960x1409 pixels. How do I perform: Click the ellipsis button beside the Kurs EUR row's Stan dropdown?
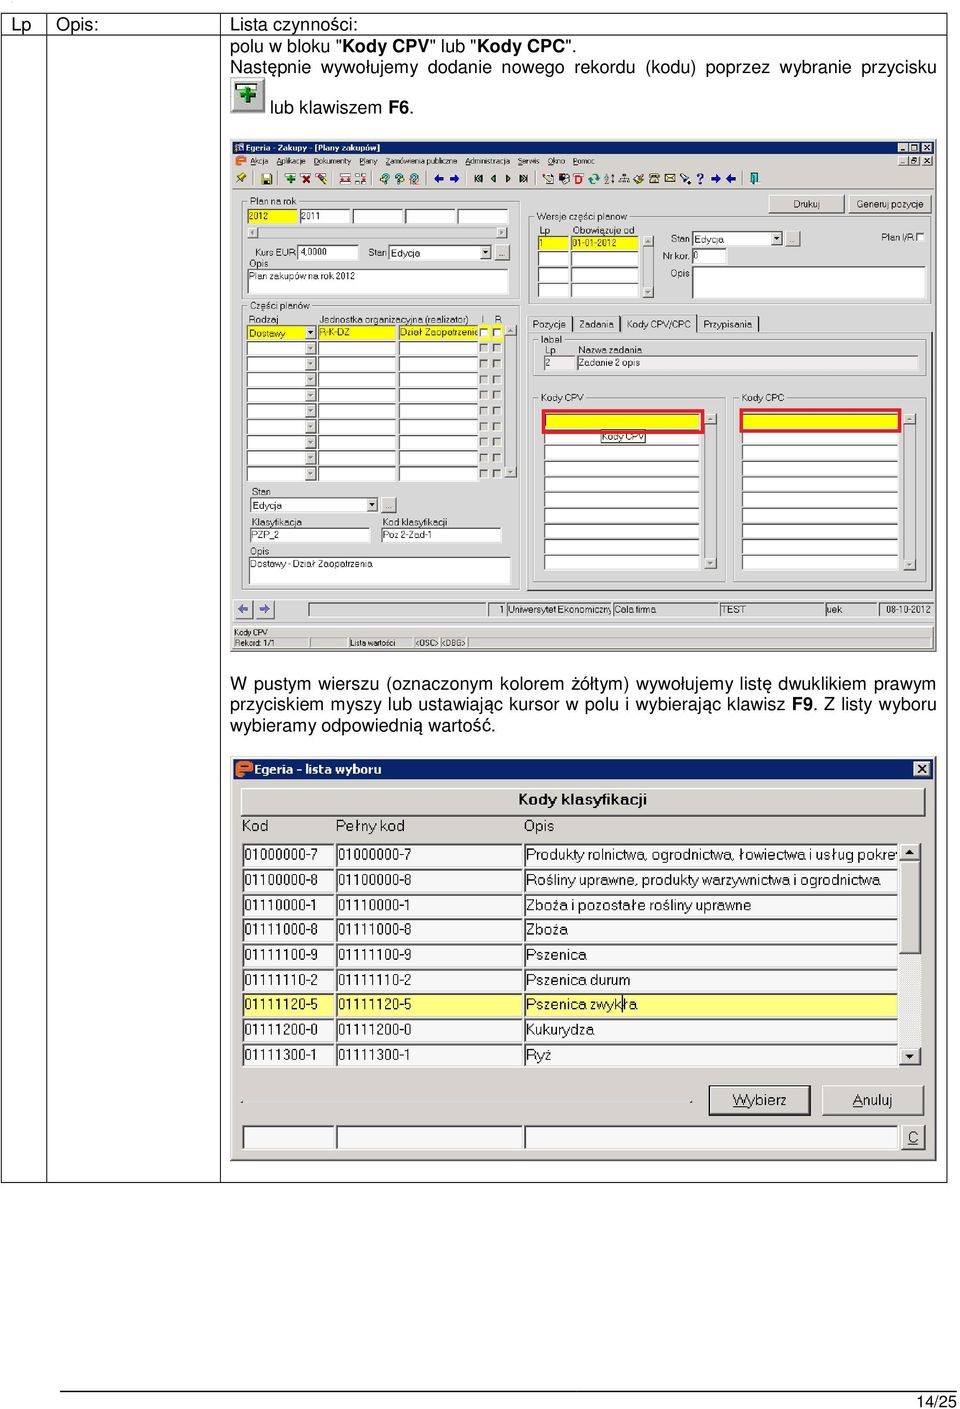[x=502, y=253]
